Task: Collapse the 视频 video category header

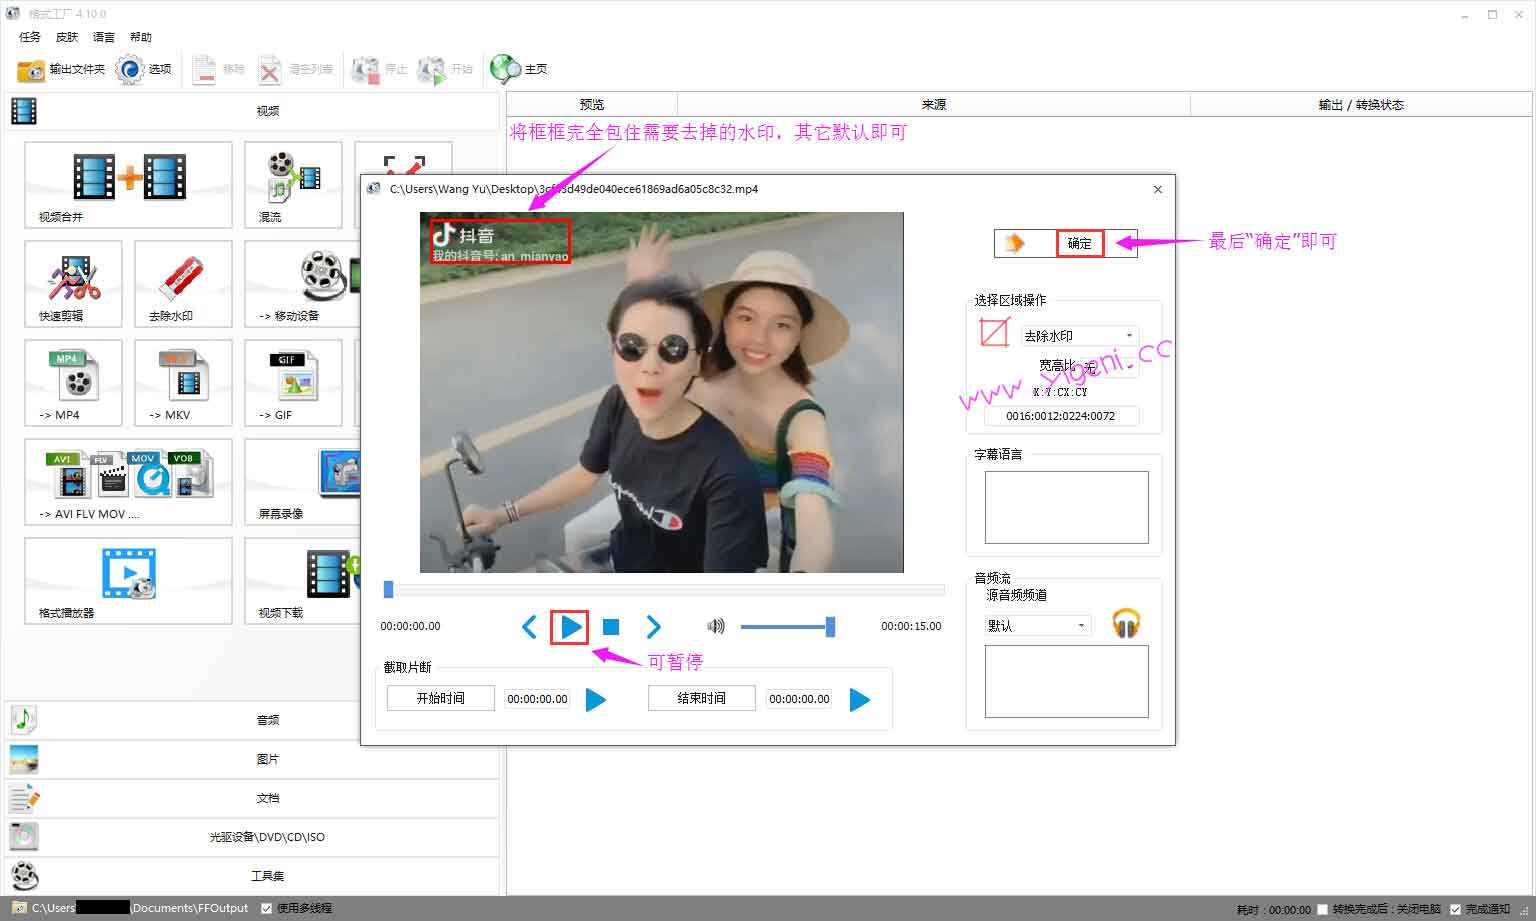Action: tap(251, 111)
